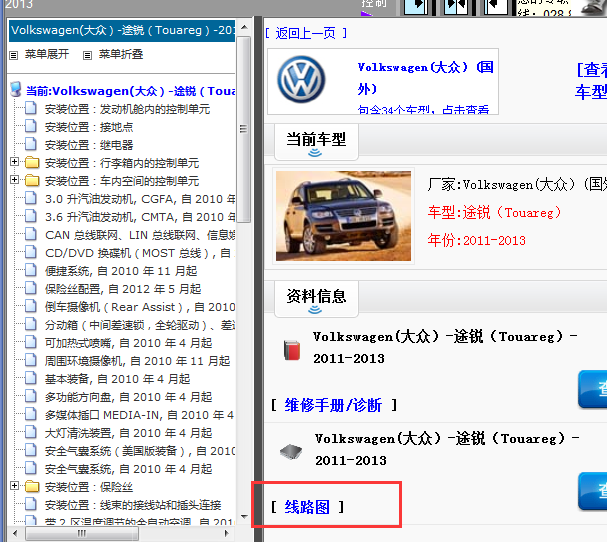
Task: Open the 维修手册/诊断 link
Action: [x=333, y=405]
